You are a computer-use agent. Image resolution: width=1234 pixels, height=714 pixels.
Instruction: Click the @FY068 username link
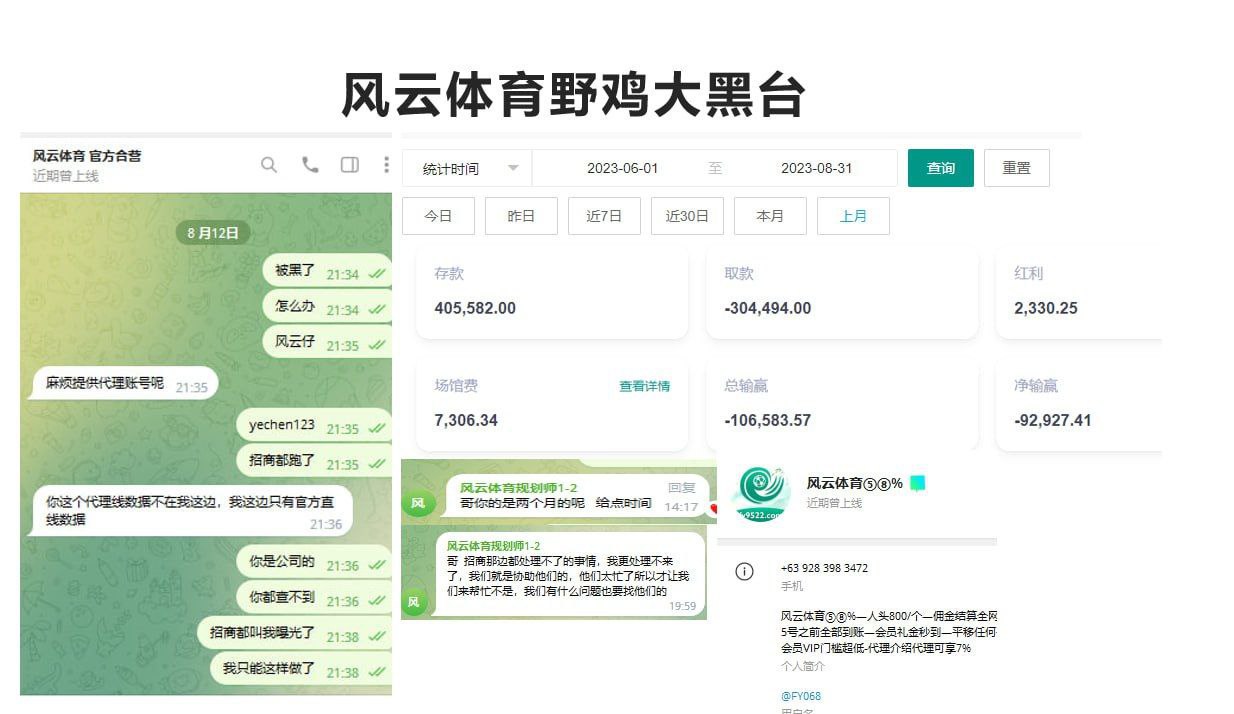point(800,695)
